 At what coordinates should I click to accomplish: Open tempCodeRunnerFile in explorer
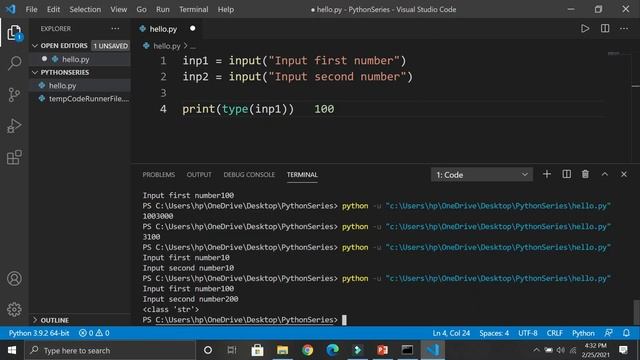tap(80, 99)
